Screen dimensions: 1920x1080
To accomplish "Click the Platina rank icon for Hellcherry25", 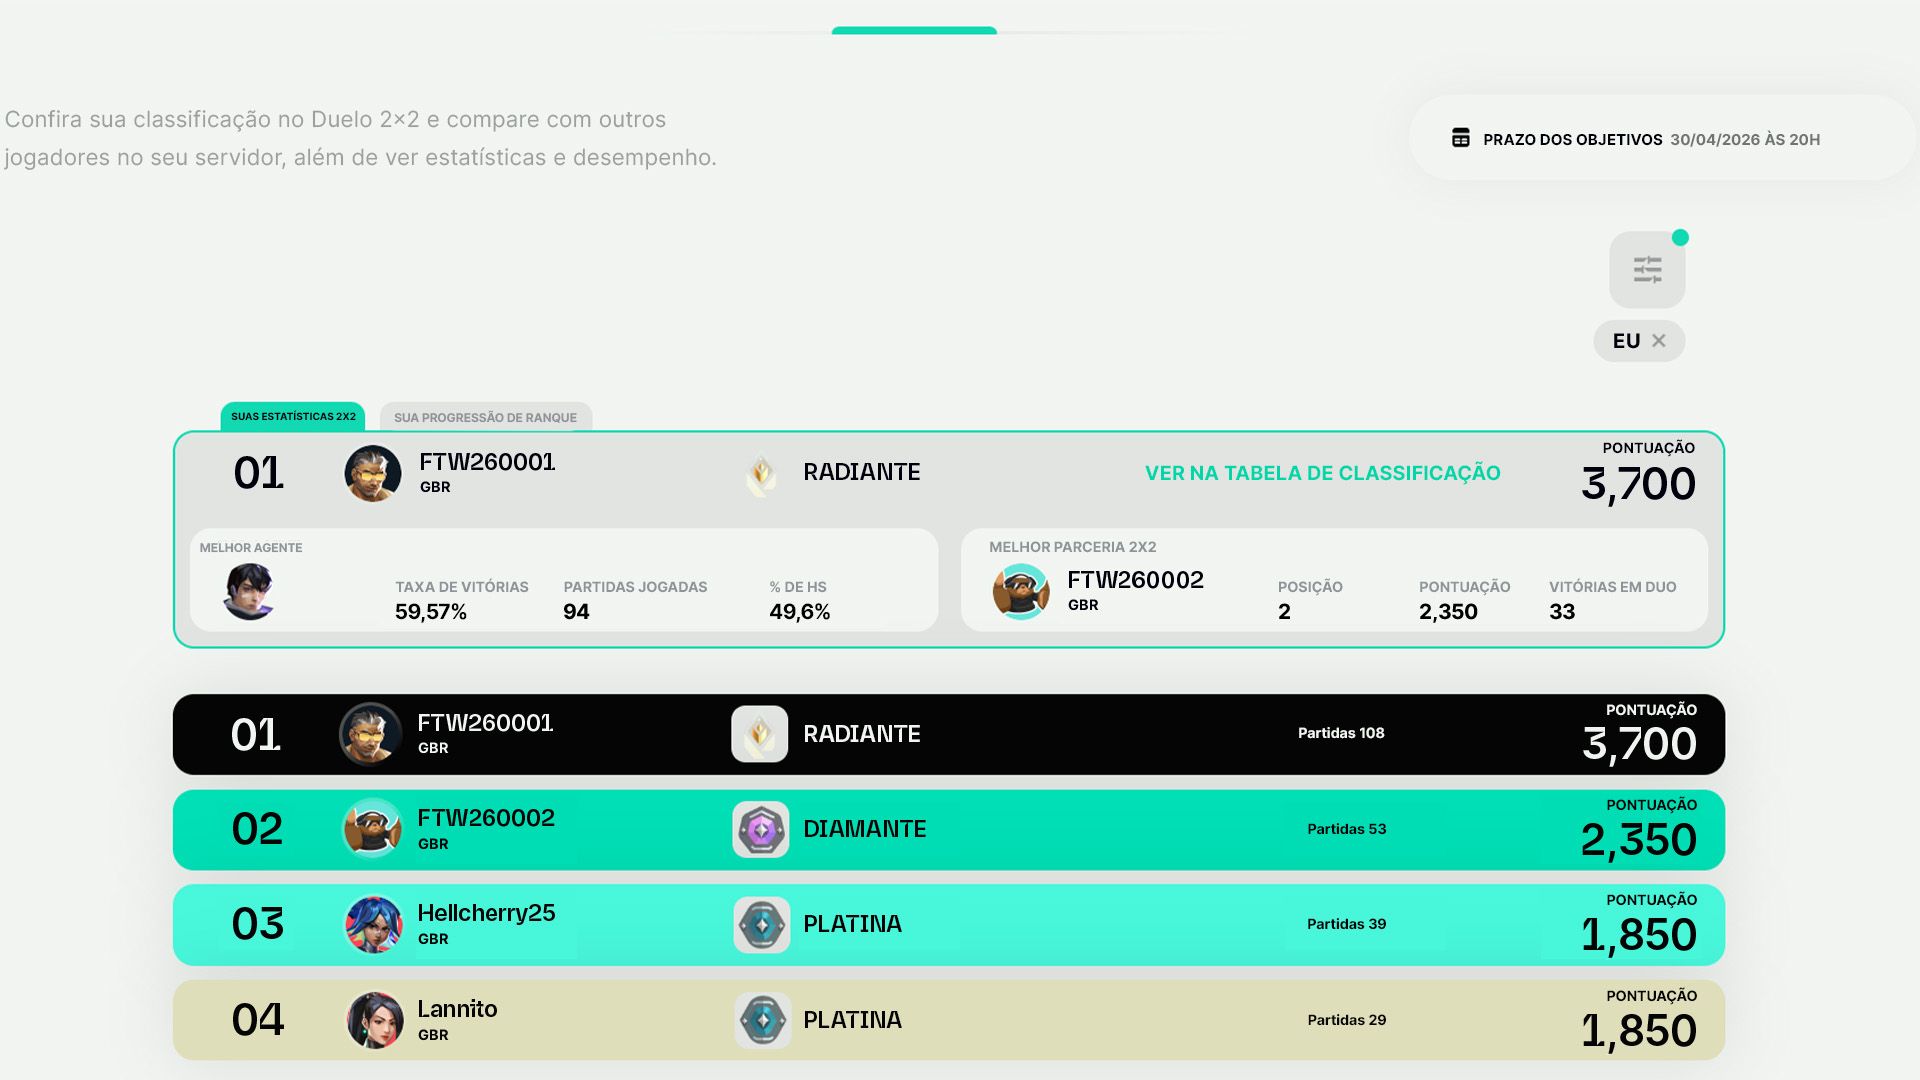I will 761,924.
